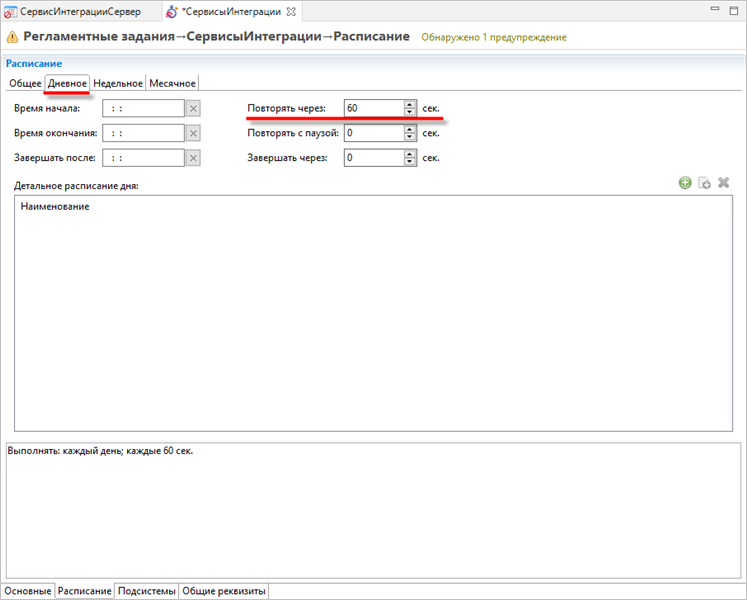This screenshot has height=600, width=747.
Task: Decrease the Повторять с паузой value
Action: click(x=410, y=137)
